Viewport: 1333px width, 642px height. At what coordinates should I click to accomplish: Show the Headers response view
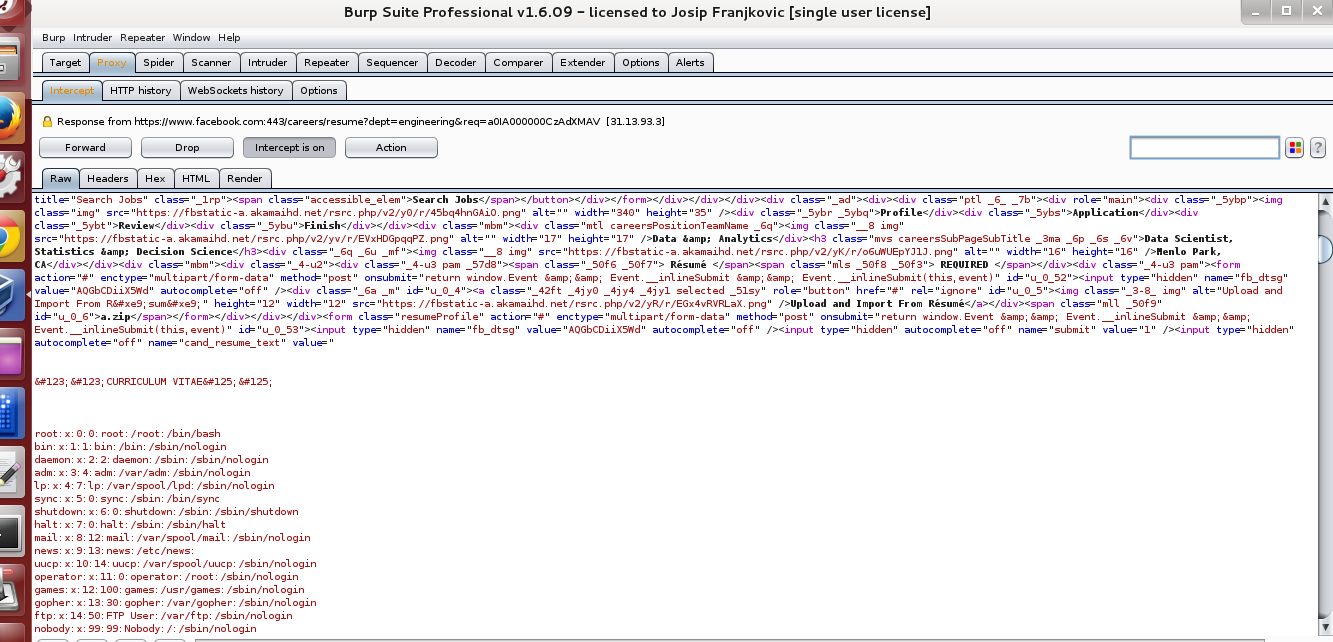pyautogui.click(x=108, y=178)
